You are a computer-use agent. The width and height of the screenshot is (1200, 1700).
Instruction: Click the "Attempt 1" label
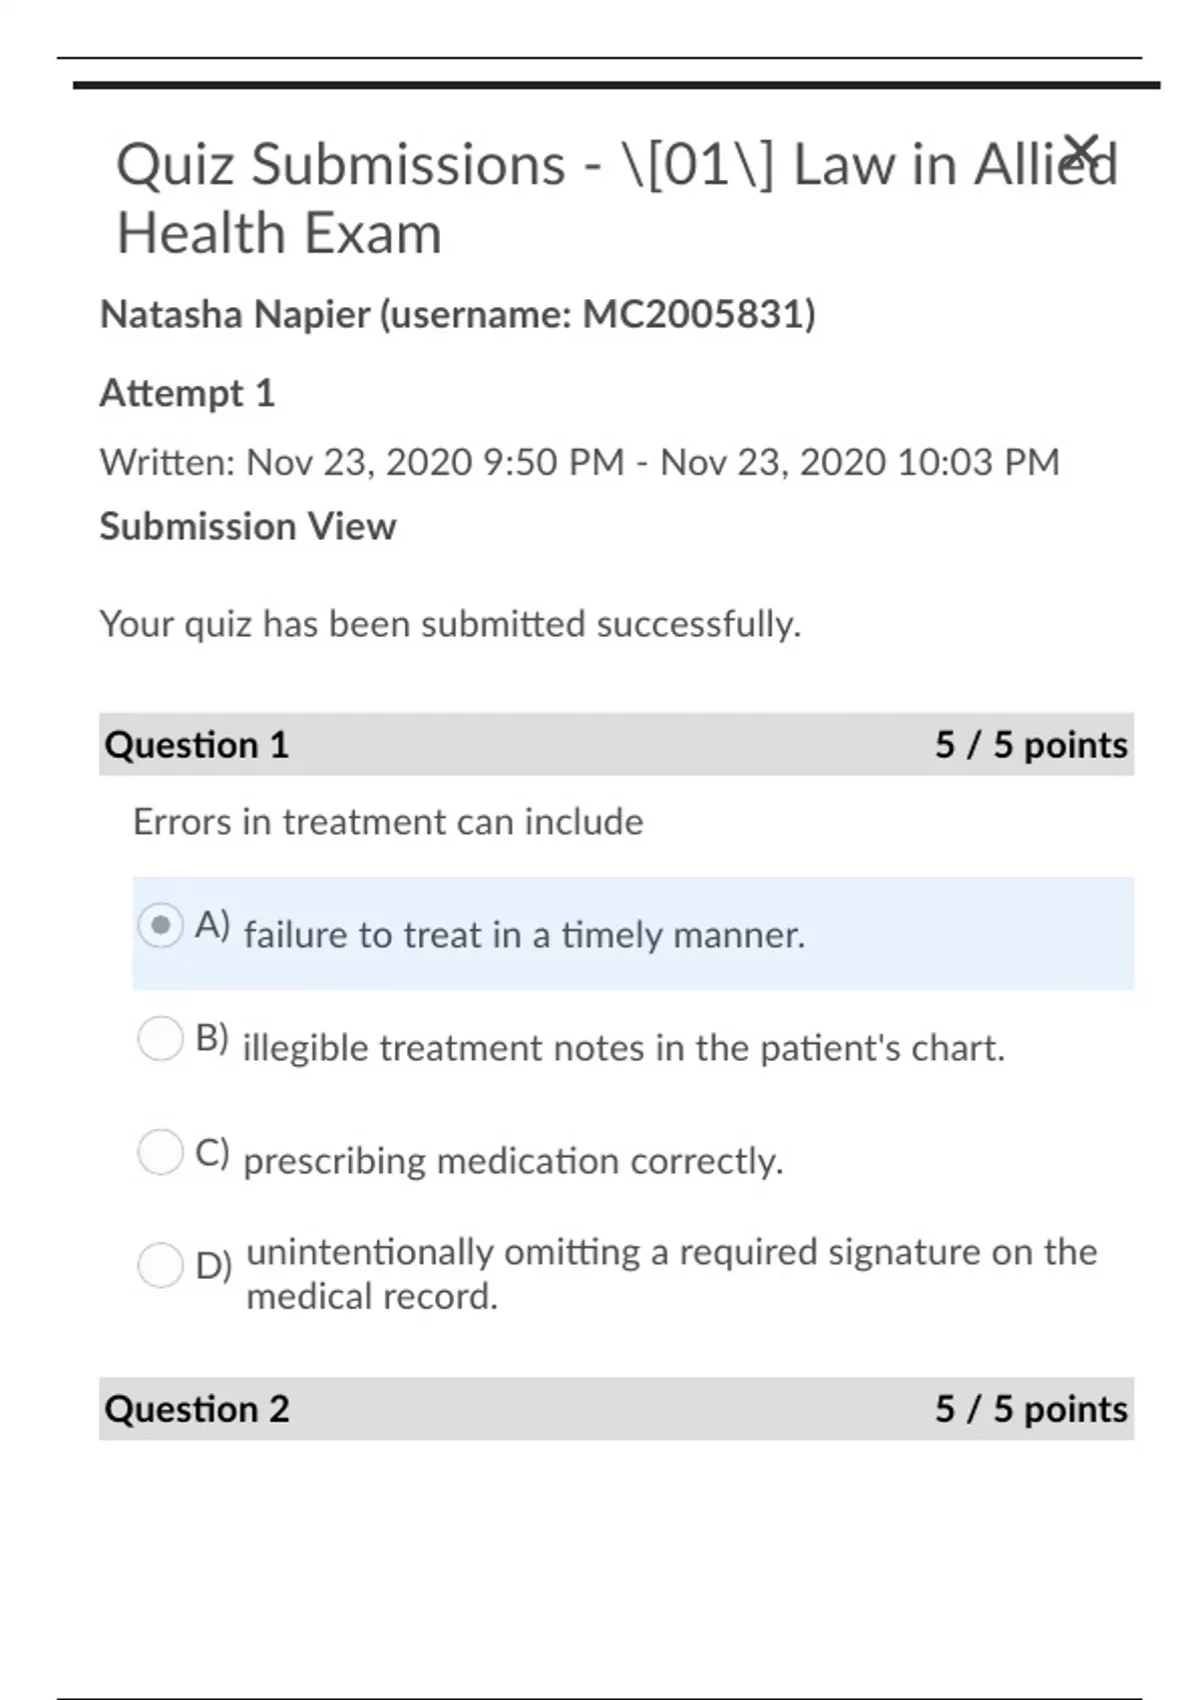point(187,393)
